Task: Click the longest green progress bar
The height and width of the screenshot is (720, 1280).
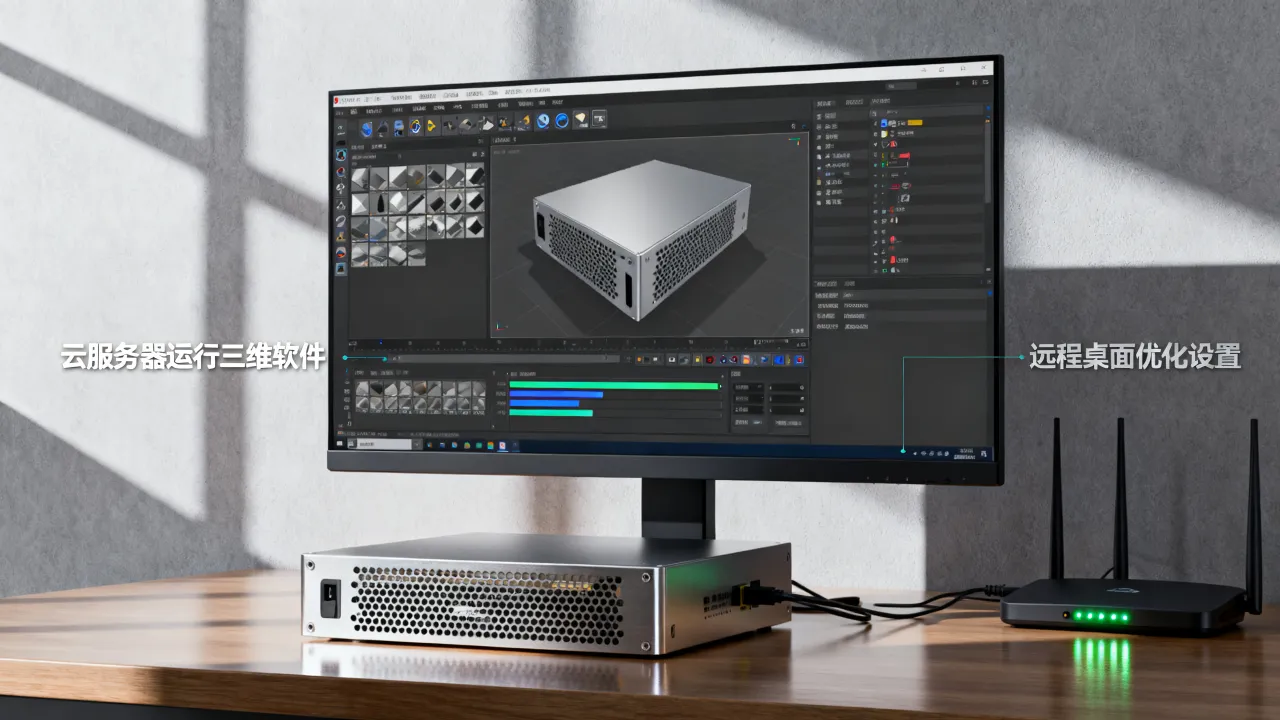Action: point(614,385)
